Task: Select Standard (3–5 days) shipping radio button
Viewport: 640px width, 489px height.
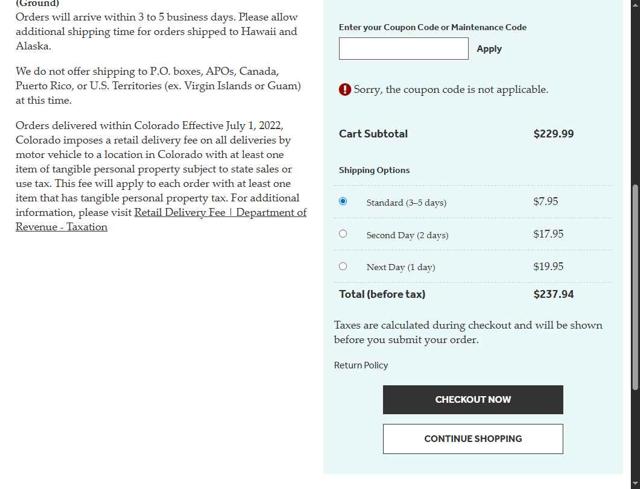Action: [x=343, y=201]
